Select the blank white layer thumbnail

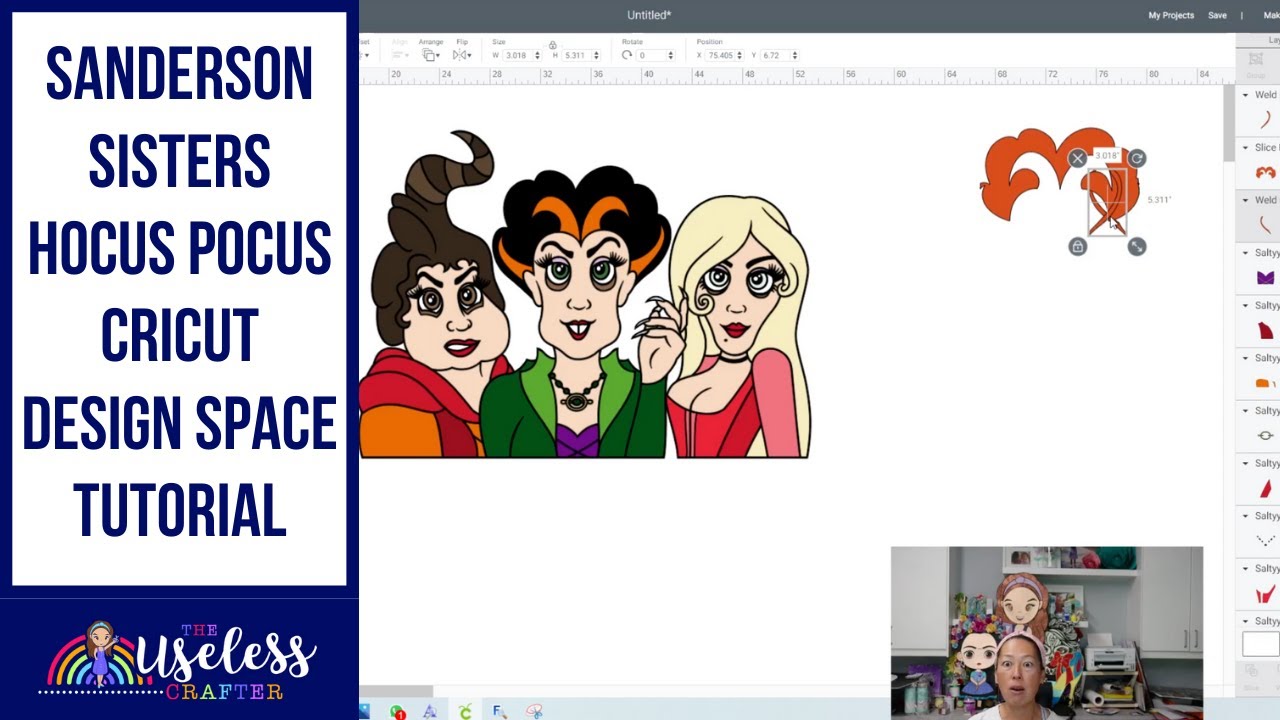point(1261,644)
